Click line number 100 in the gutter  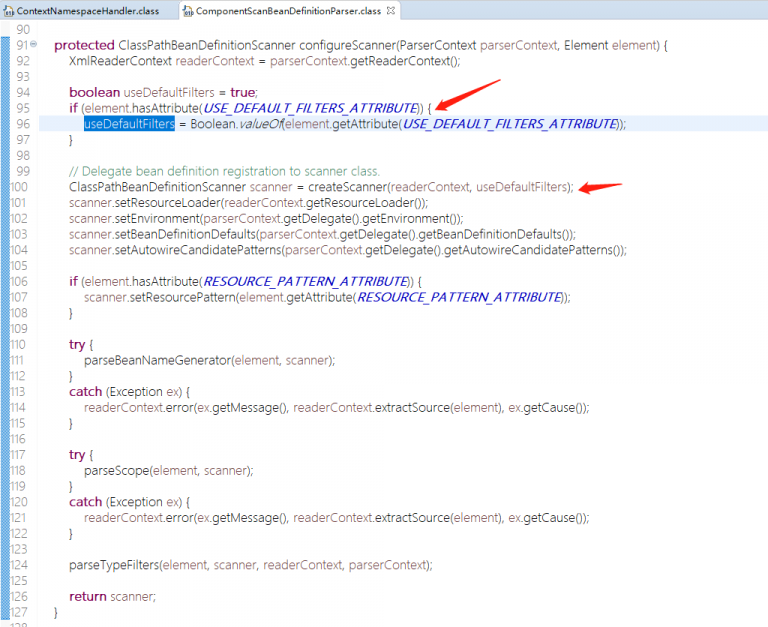19,187
